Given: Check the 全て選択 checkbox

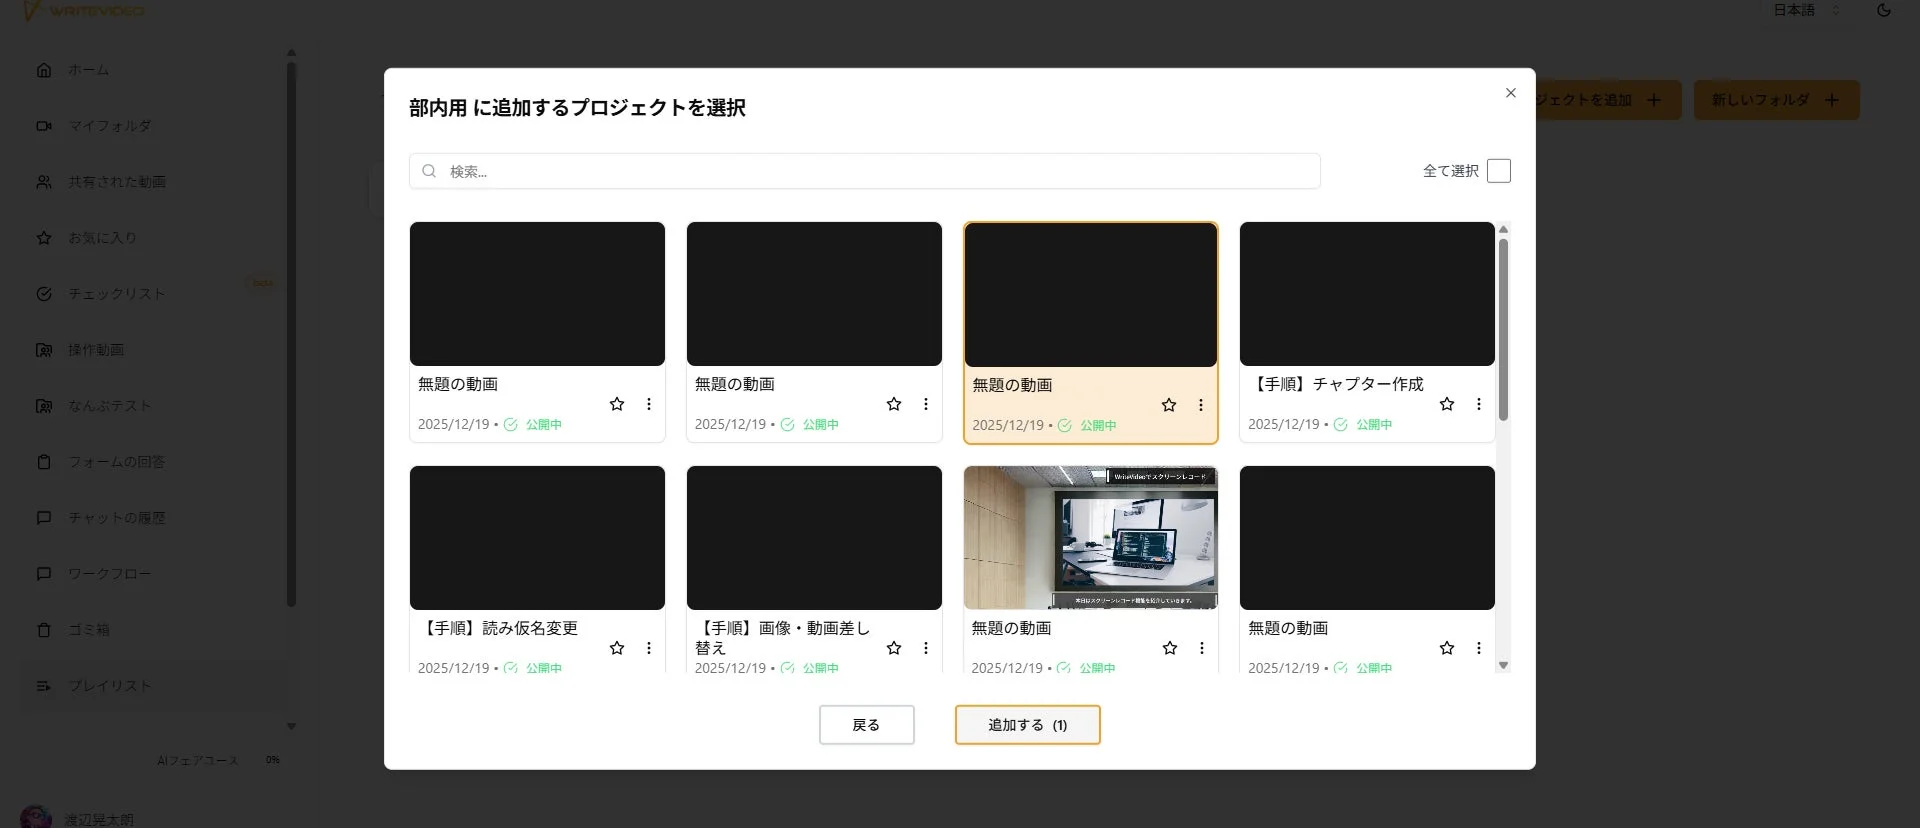Looking at the screenshot, I should point(1499,171).
